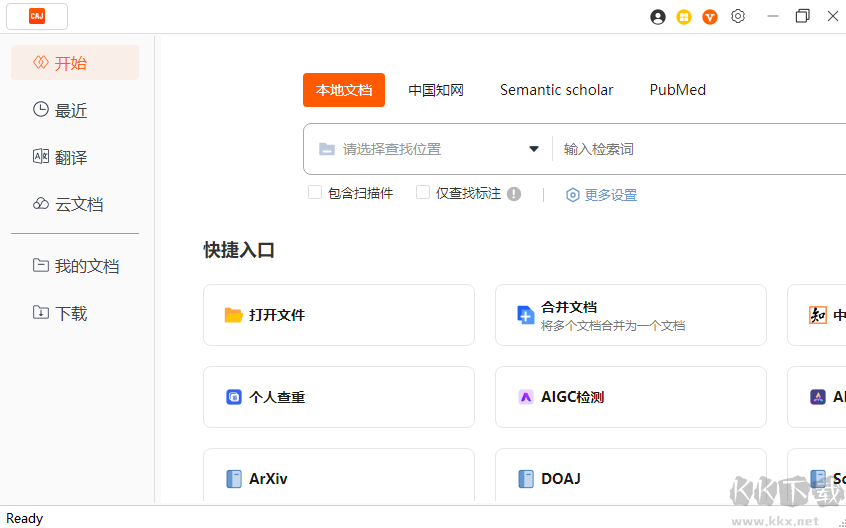
Task: Click the dark purple AI icon in the cut-off card
Action: coord(818,397)
